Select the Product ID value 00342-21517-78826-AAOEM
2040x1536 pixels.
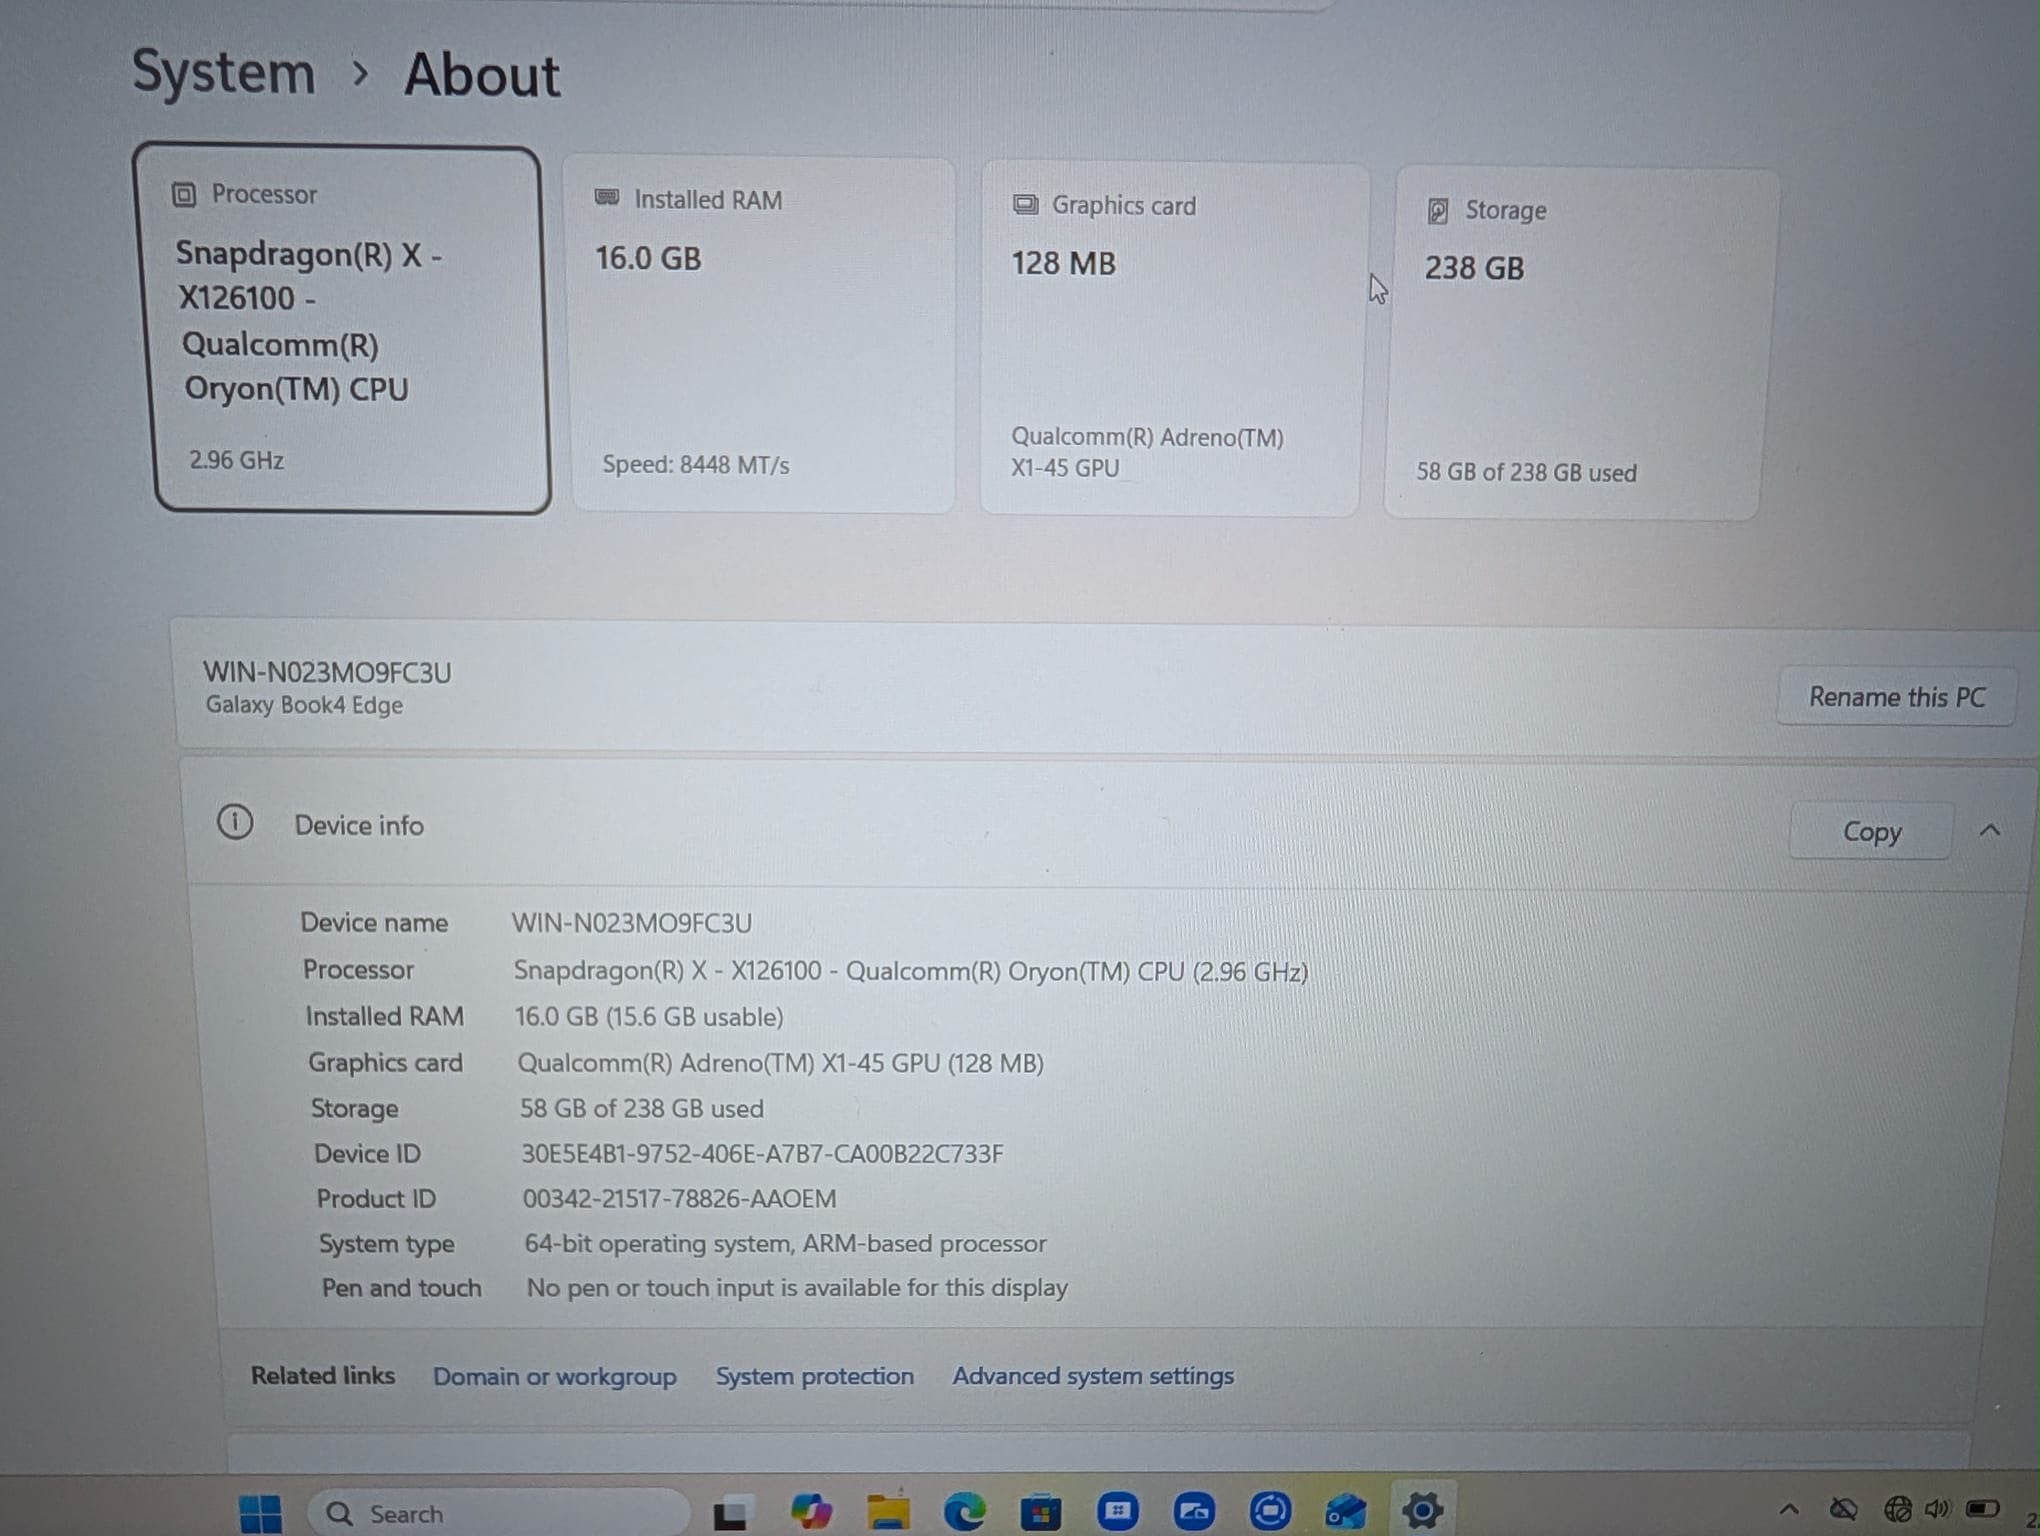680,1199
